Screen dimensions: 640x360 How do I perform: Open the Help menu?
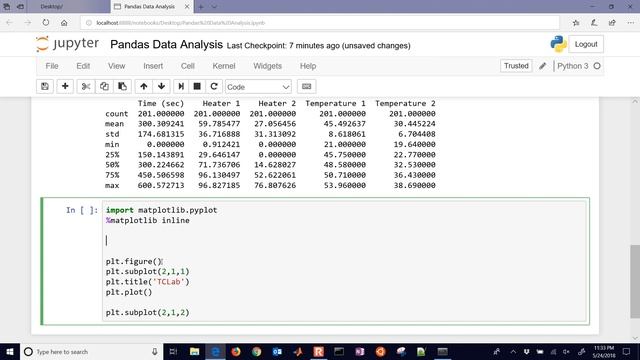(308, 66)
